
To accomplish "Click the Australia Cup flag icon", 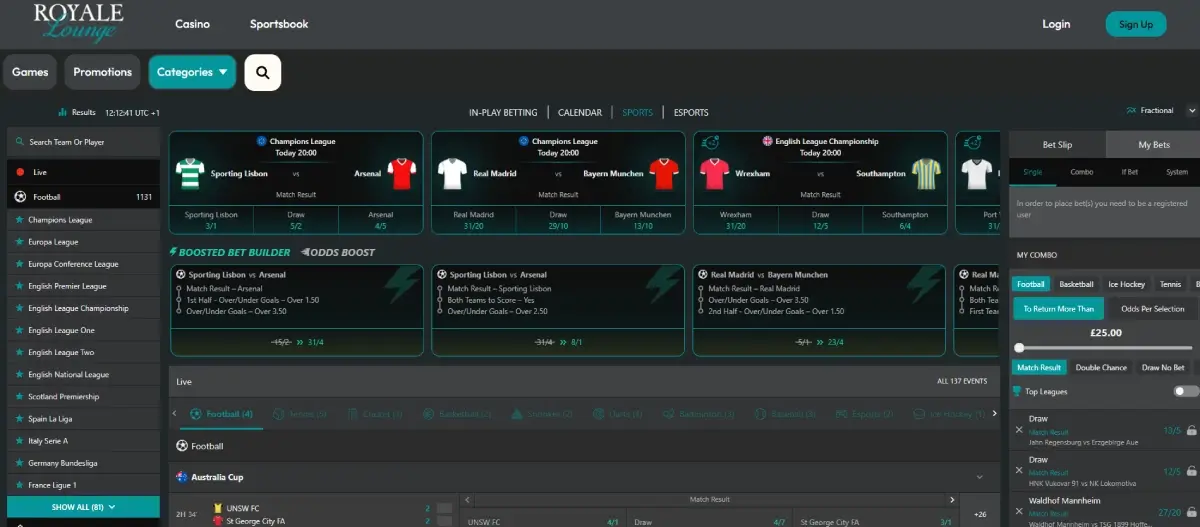I will [x=182, y=477].
